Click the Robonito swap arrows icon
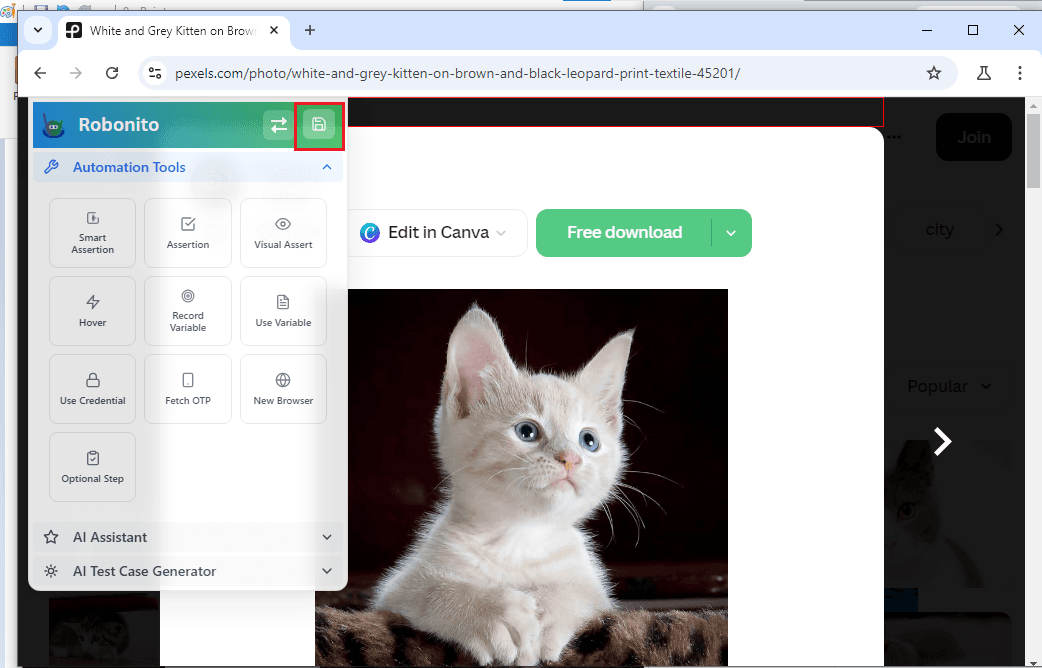The image size is (1042, 668). click(278, 124)
